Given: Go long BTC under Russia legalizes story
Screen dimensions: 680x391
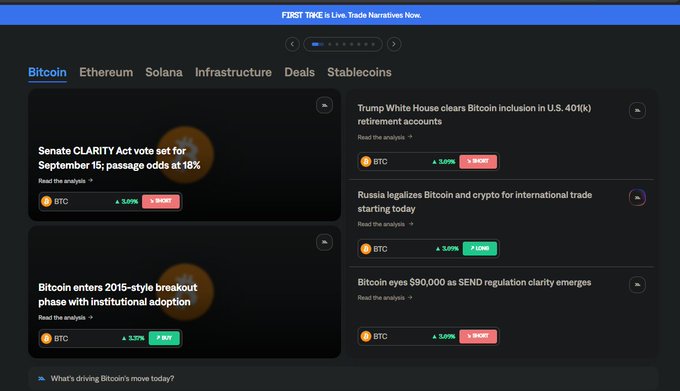Looking at the screenshot, I should pos(480,248).
